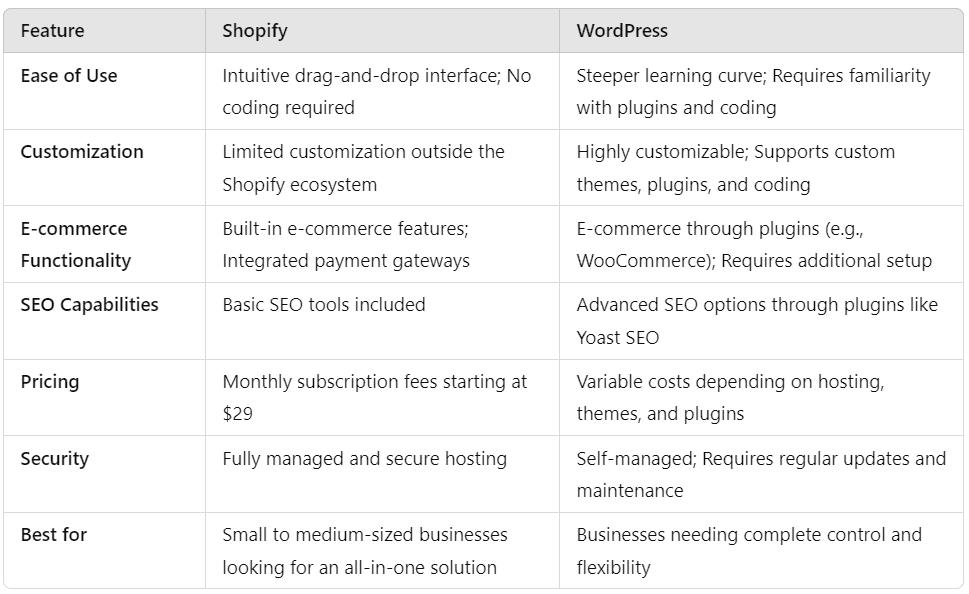Select the Businesses needing complete control cell
The height and width of the screenshot is (594, 969).
(749, 551)
